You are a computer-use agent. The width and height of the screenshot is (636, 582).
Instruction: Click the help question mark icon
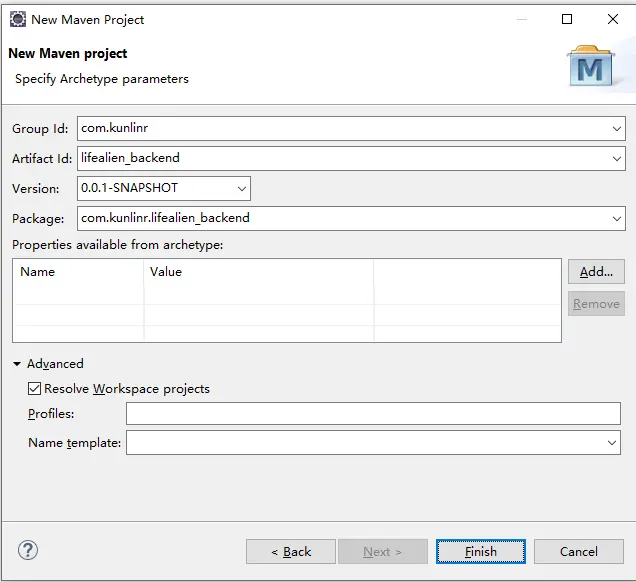28,550
